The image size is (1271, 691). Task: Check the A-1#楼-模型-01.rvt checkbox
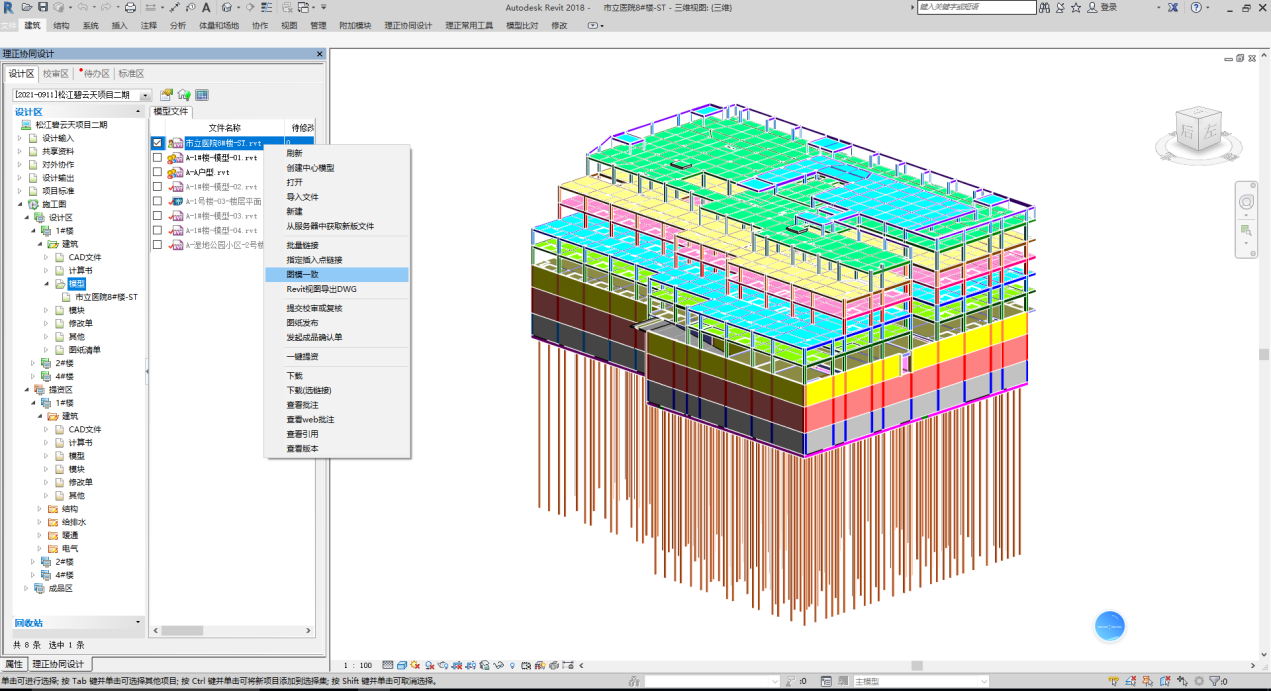[x=158, y=158]
